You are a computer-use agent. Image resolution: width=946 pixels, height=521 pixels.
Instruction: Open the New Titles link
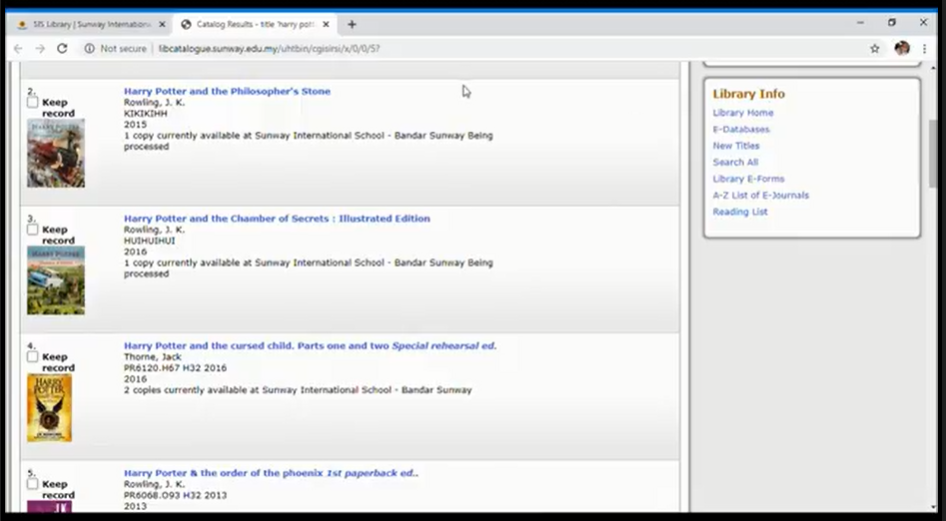coord(736,146)
